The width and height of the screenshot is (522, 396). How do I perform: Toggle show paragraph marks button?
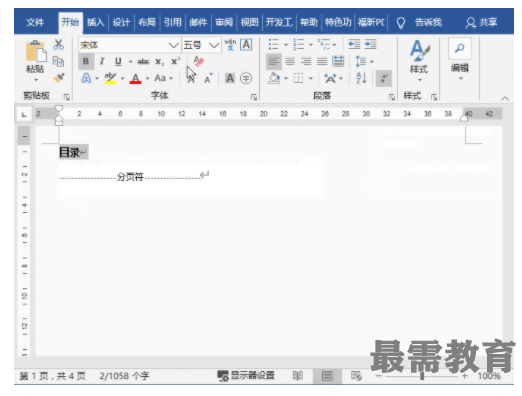pyautogui.click(x=384, y=79)
